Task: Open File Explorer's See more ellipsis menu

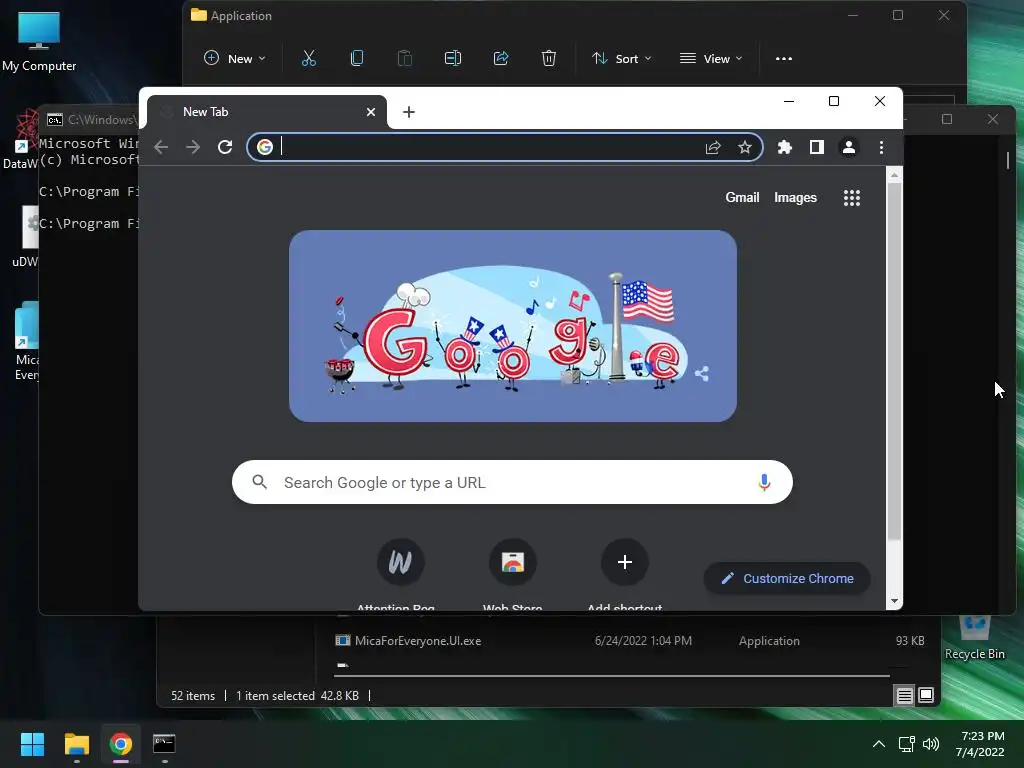Action: click(784, 59)
